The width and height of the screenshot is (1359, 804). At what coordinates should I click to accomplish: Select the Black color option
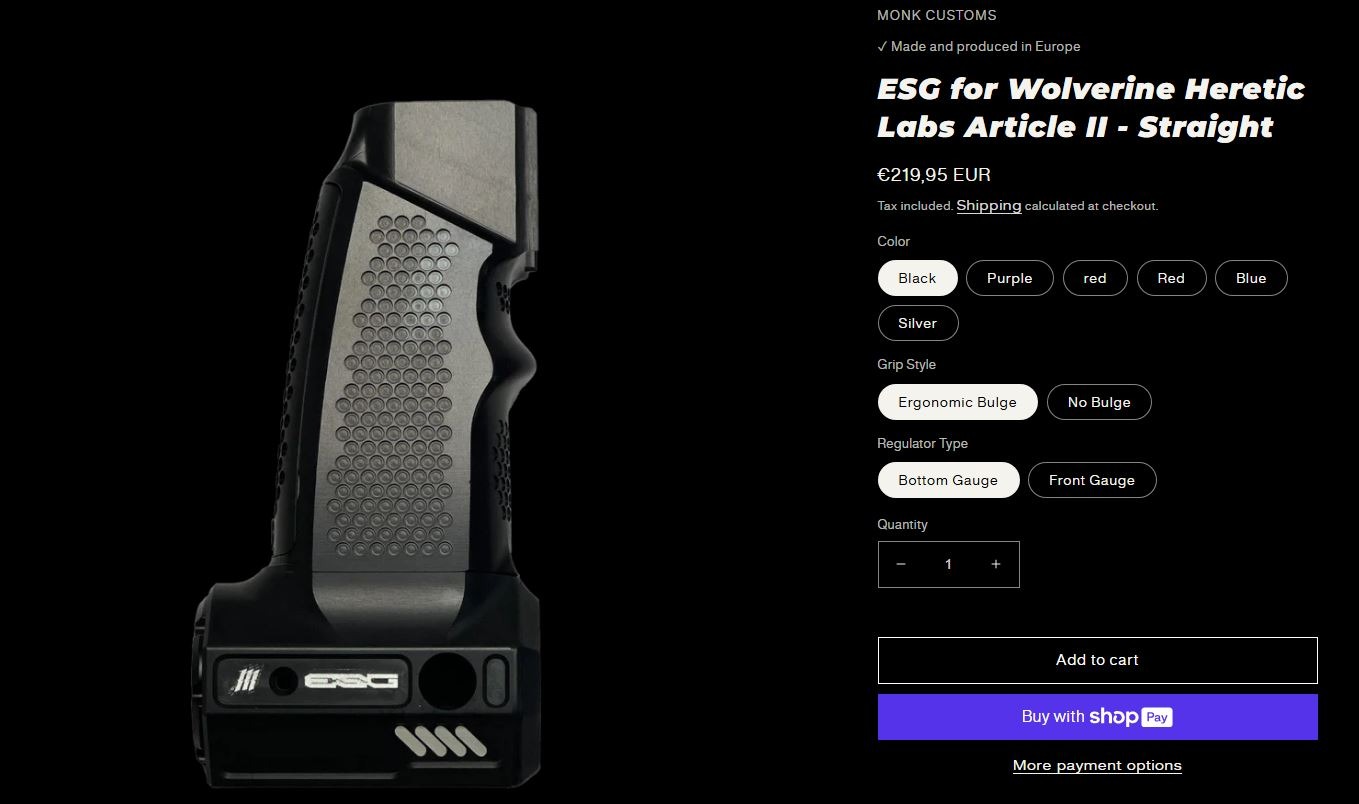(917, 278)
